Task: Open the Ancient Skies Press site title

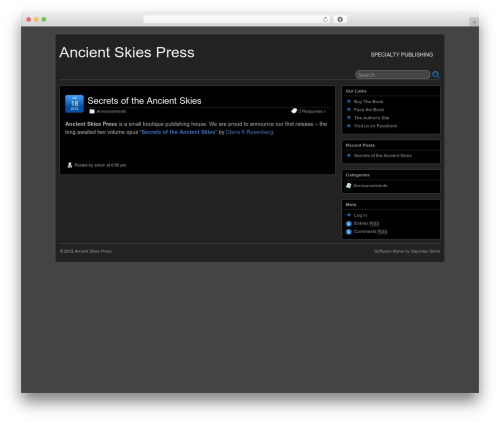Action: 127,52
